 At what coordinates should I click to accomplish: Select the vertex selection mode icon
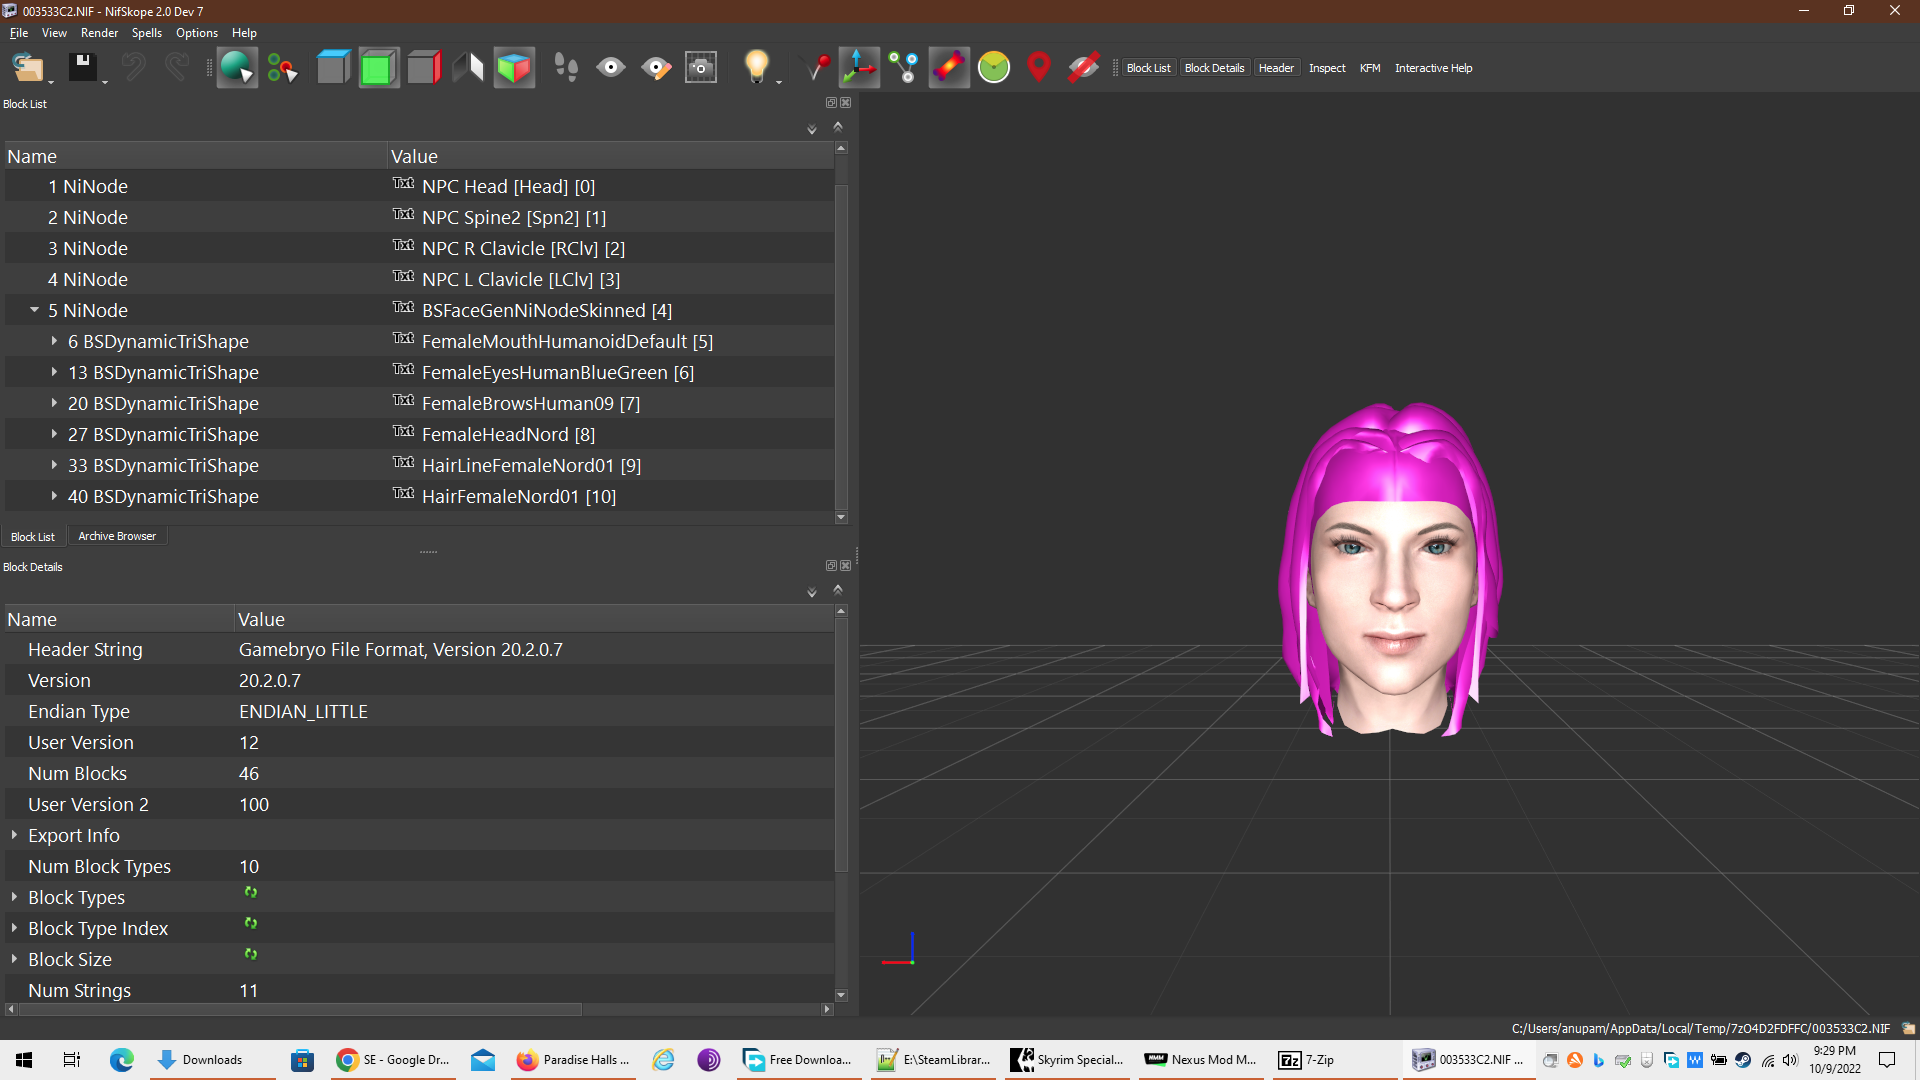pyautogui.click(x=283, y=68)
